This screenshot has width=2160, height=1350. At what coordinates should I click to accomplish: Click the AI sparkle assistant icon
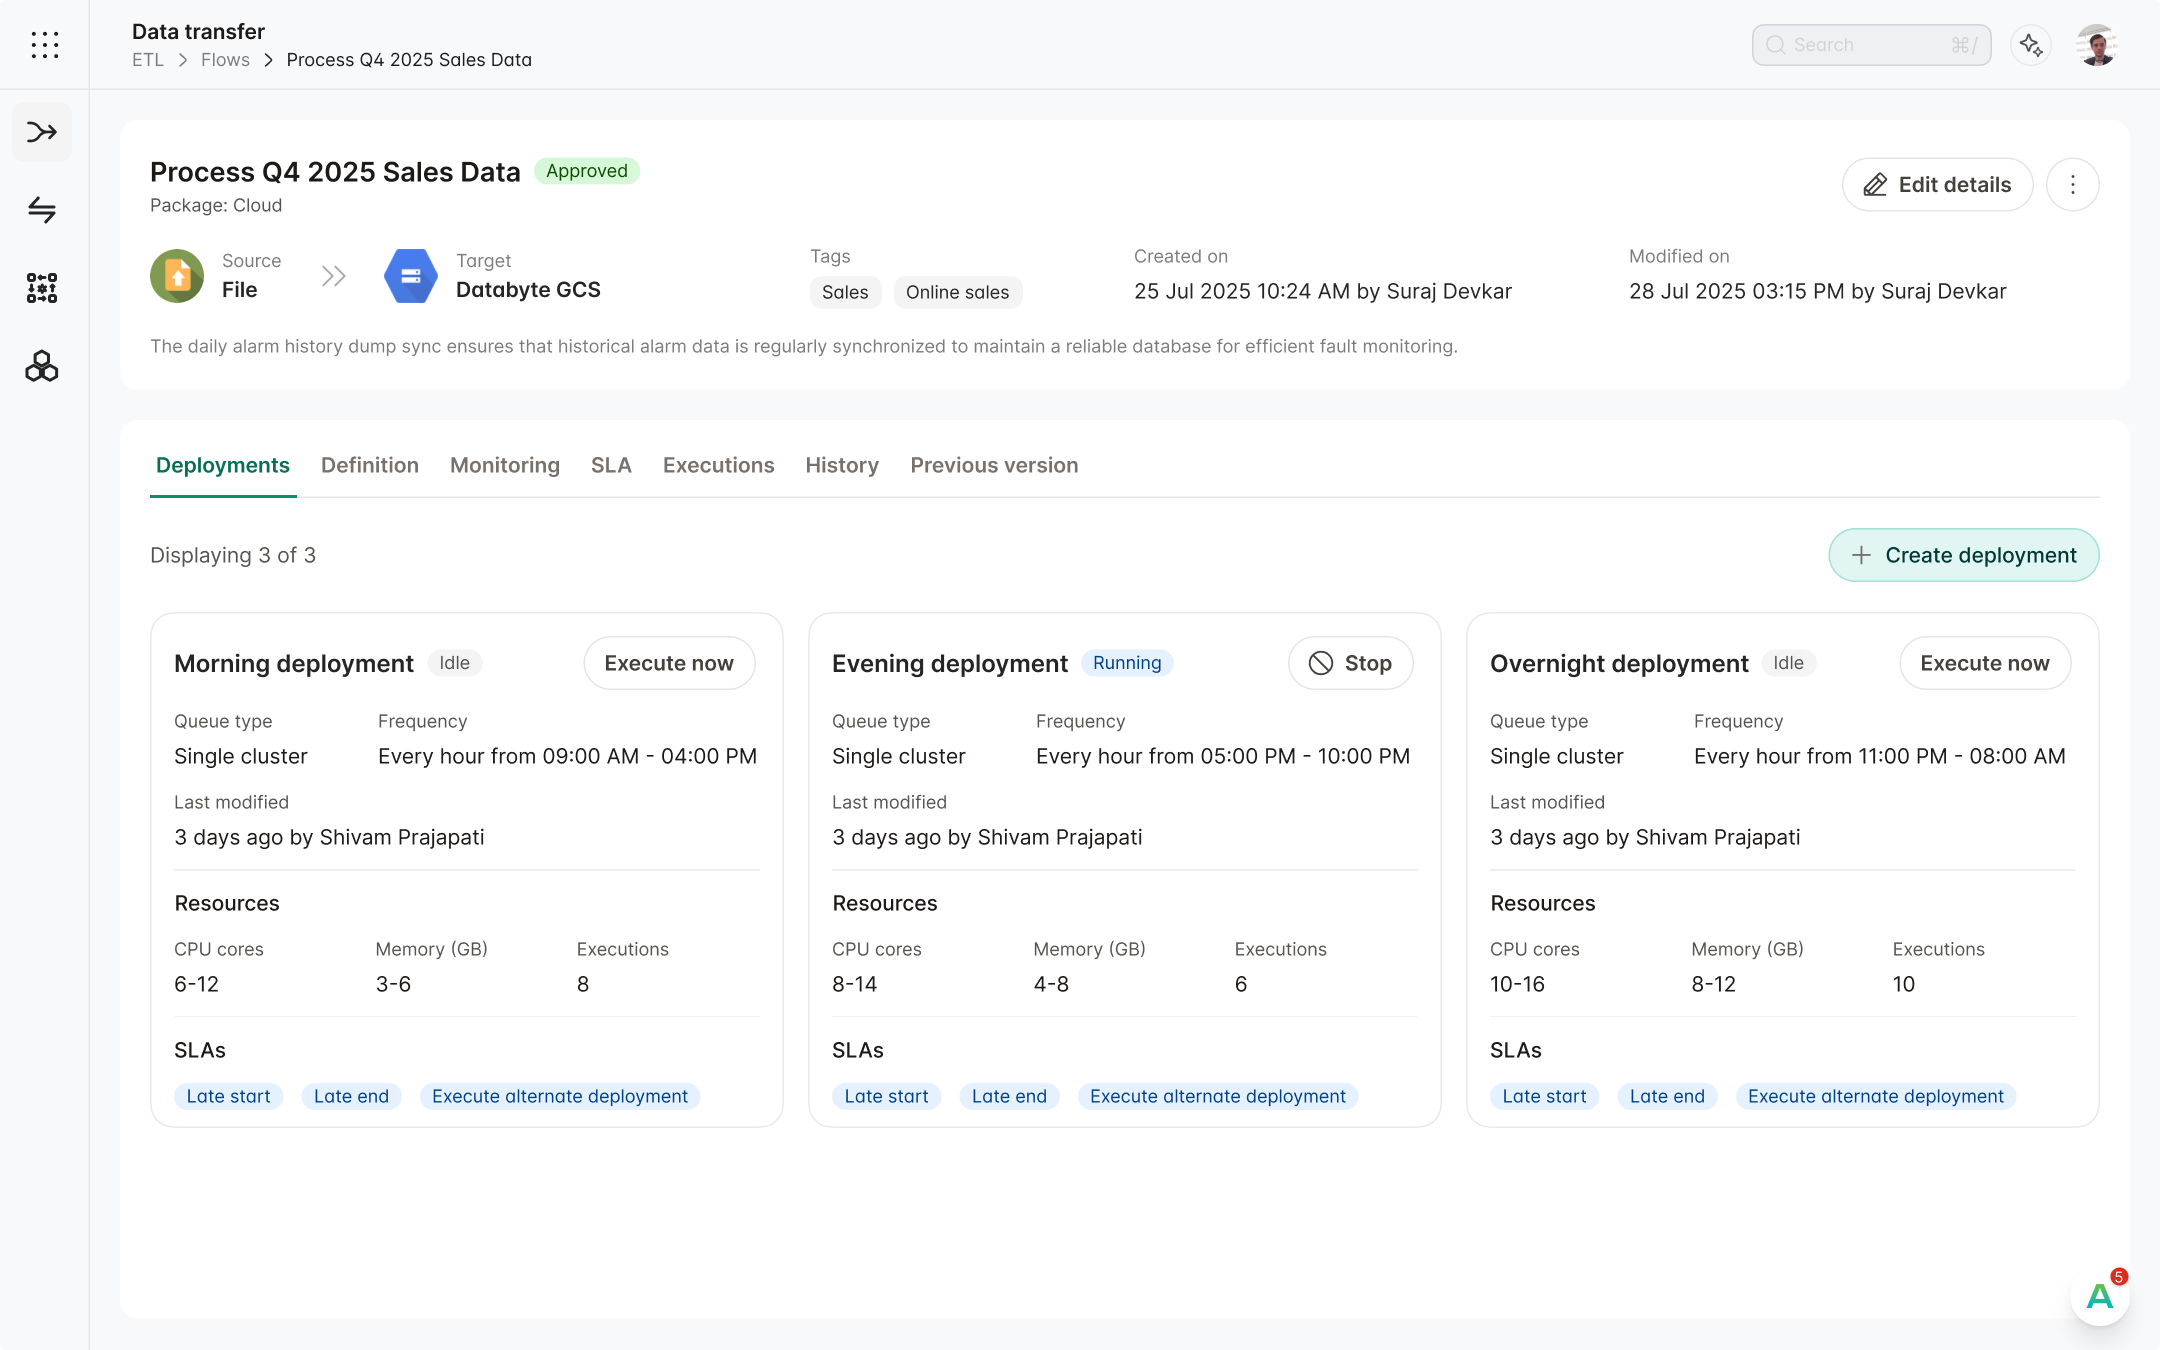tap(2031, 45)
